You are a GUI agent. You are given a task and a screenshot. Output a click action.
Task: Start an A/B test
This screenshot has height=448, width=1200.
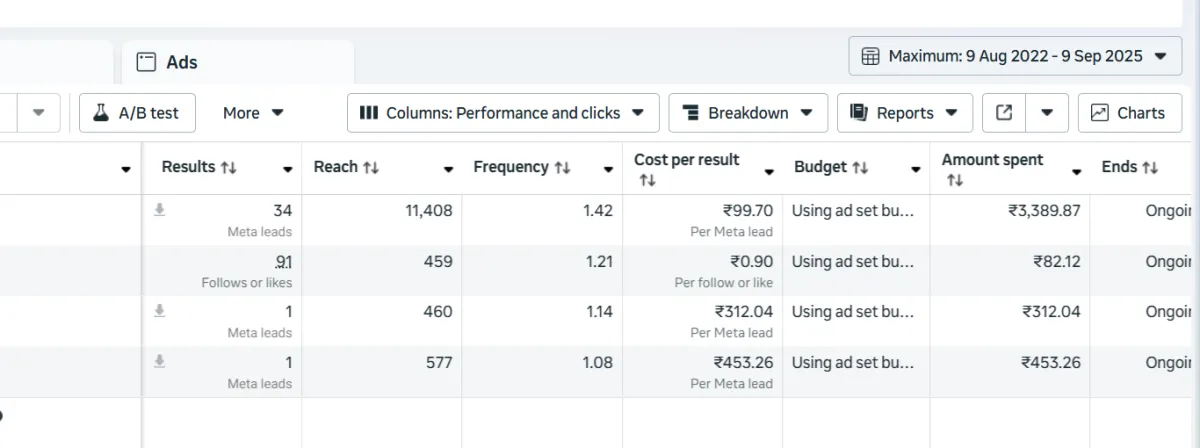tap(137, 113)
